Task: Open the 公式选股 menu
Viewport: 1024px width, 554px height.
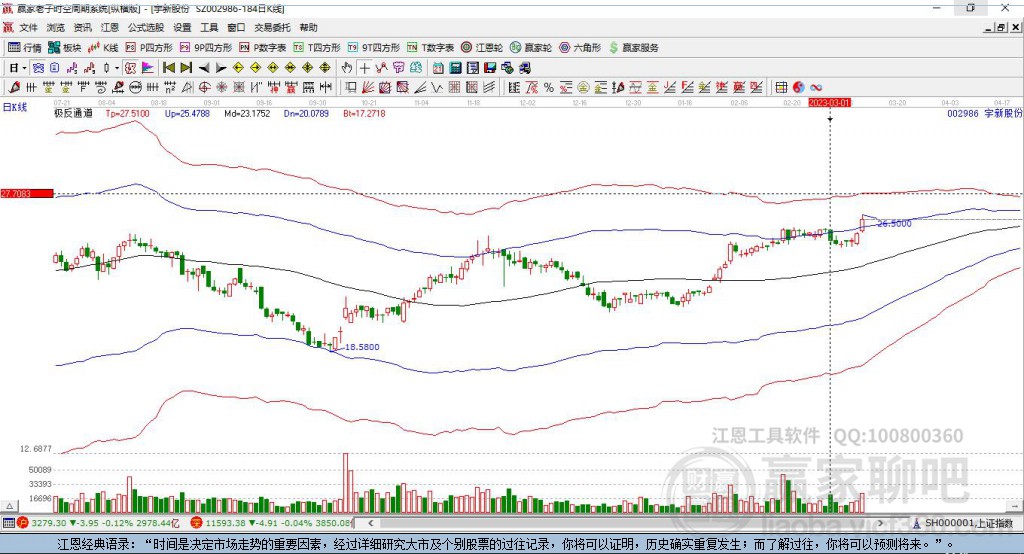Action: pyautogui.click(x=146, y=27)
